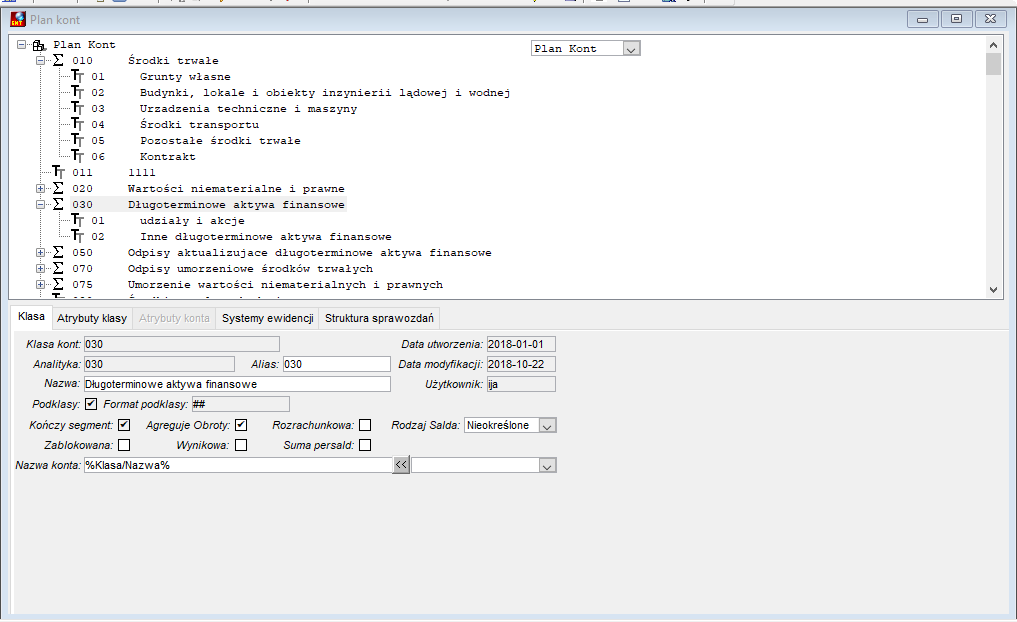Switch to Atrybuty klasy tab
1017x622 pixels.
92,318
